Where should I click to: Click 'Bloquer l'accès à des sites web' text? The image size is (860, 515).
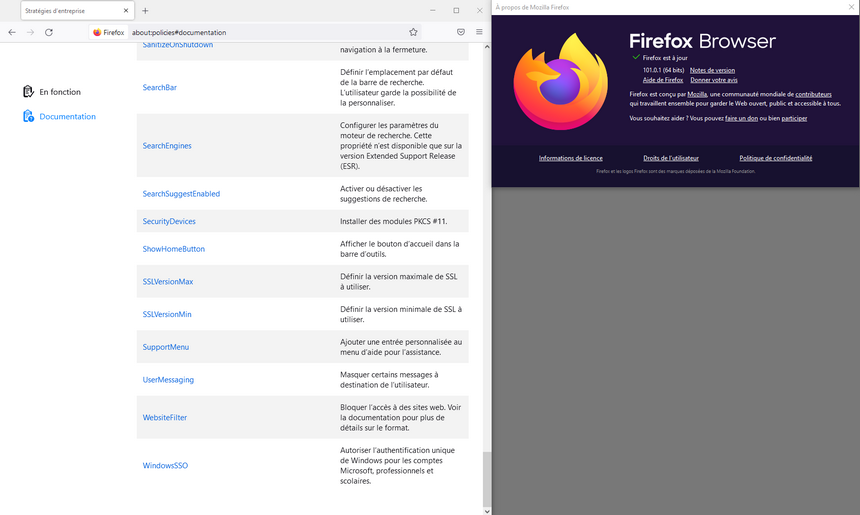pos(400,417)
